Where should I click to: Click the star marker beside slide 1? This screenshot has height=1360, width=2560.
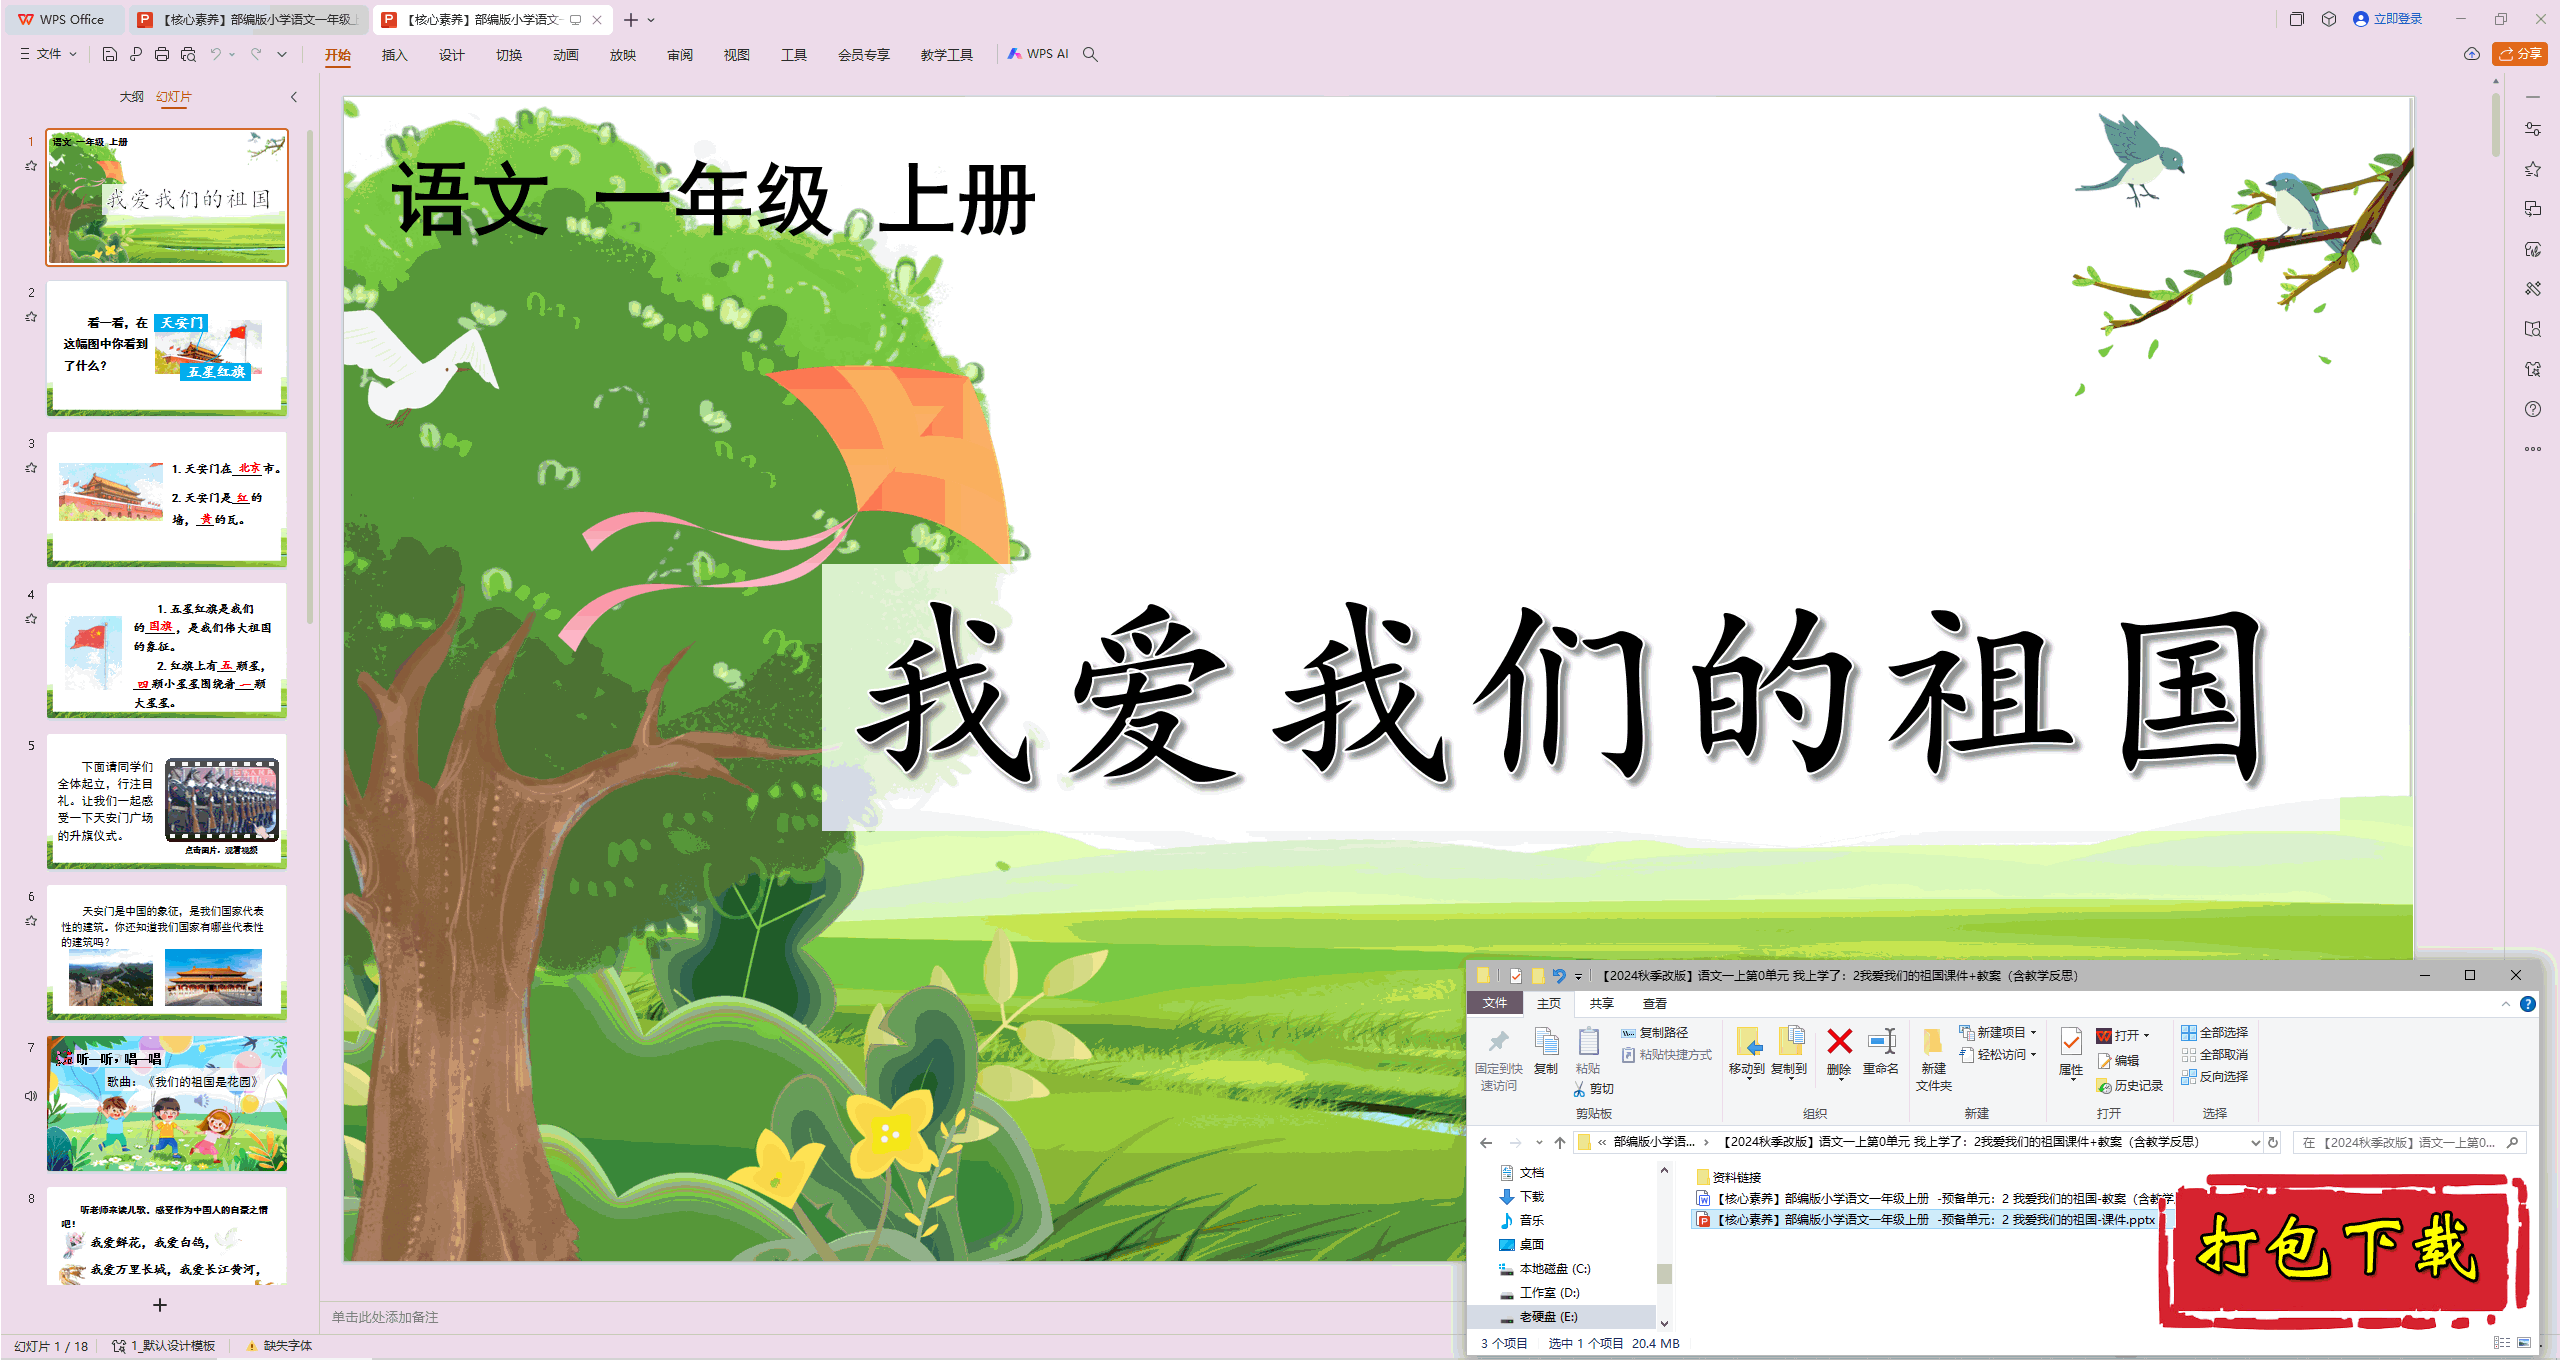pyautogui.click(x=31, y=166)
